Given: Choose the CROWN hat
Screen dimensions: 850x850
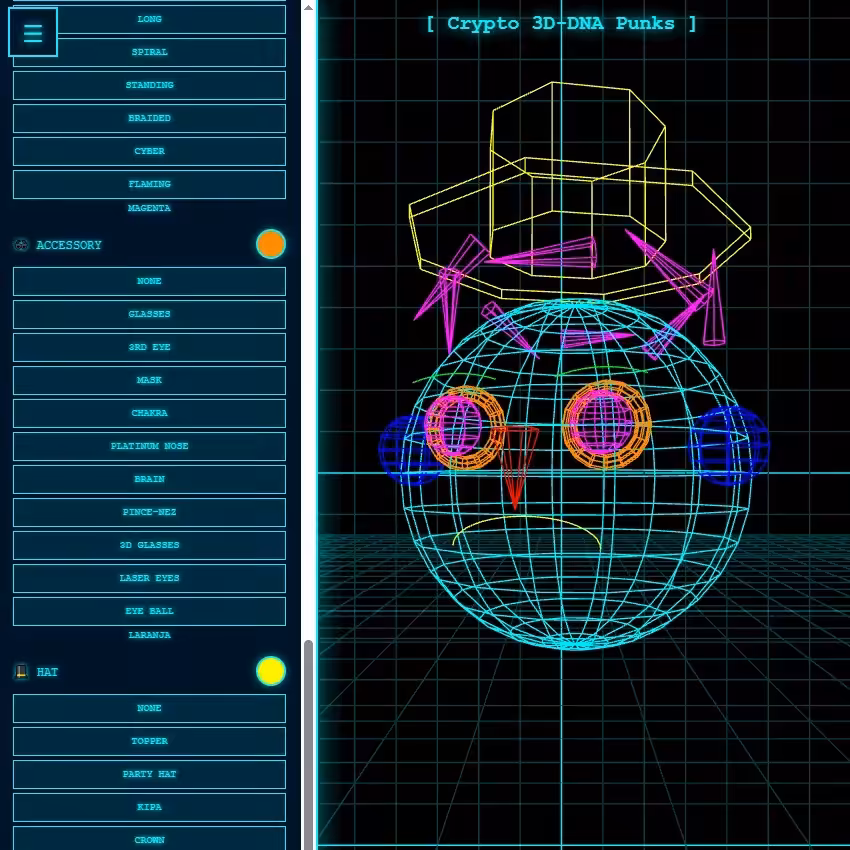Looking at the screenshot, I should click(x=149, y=839).
